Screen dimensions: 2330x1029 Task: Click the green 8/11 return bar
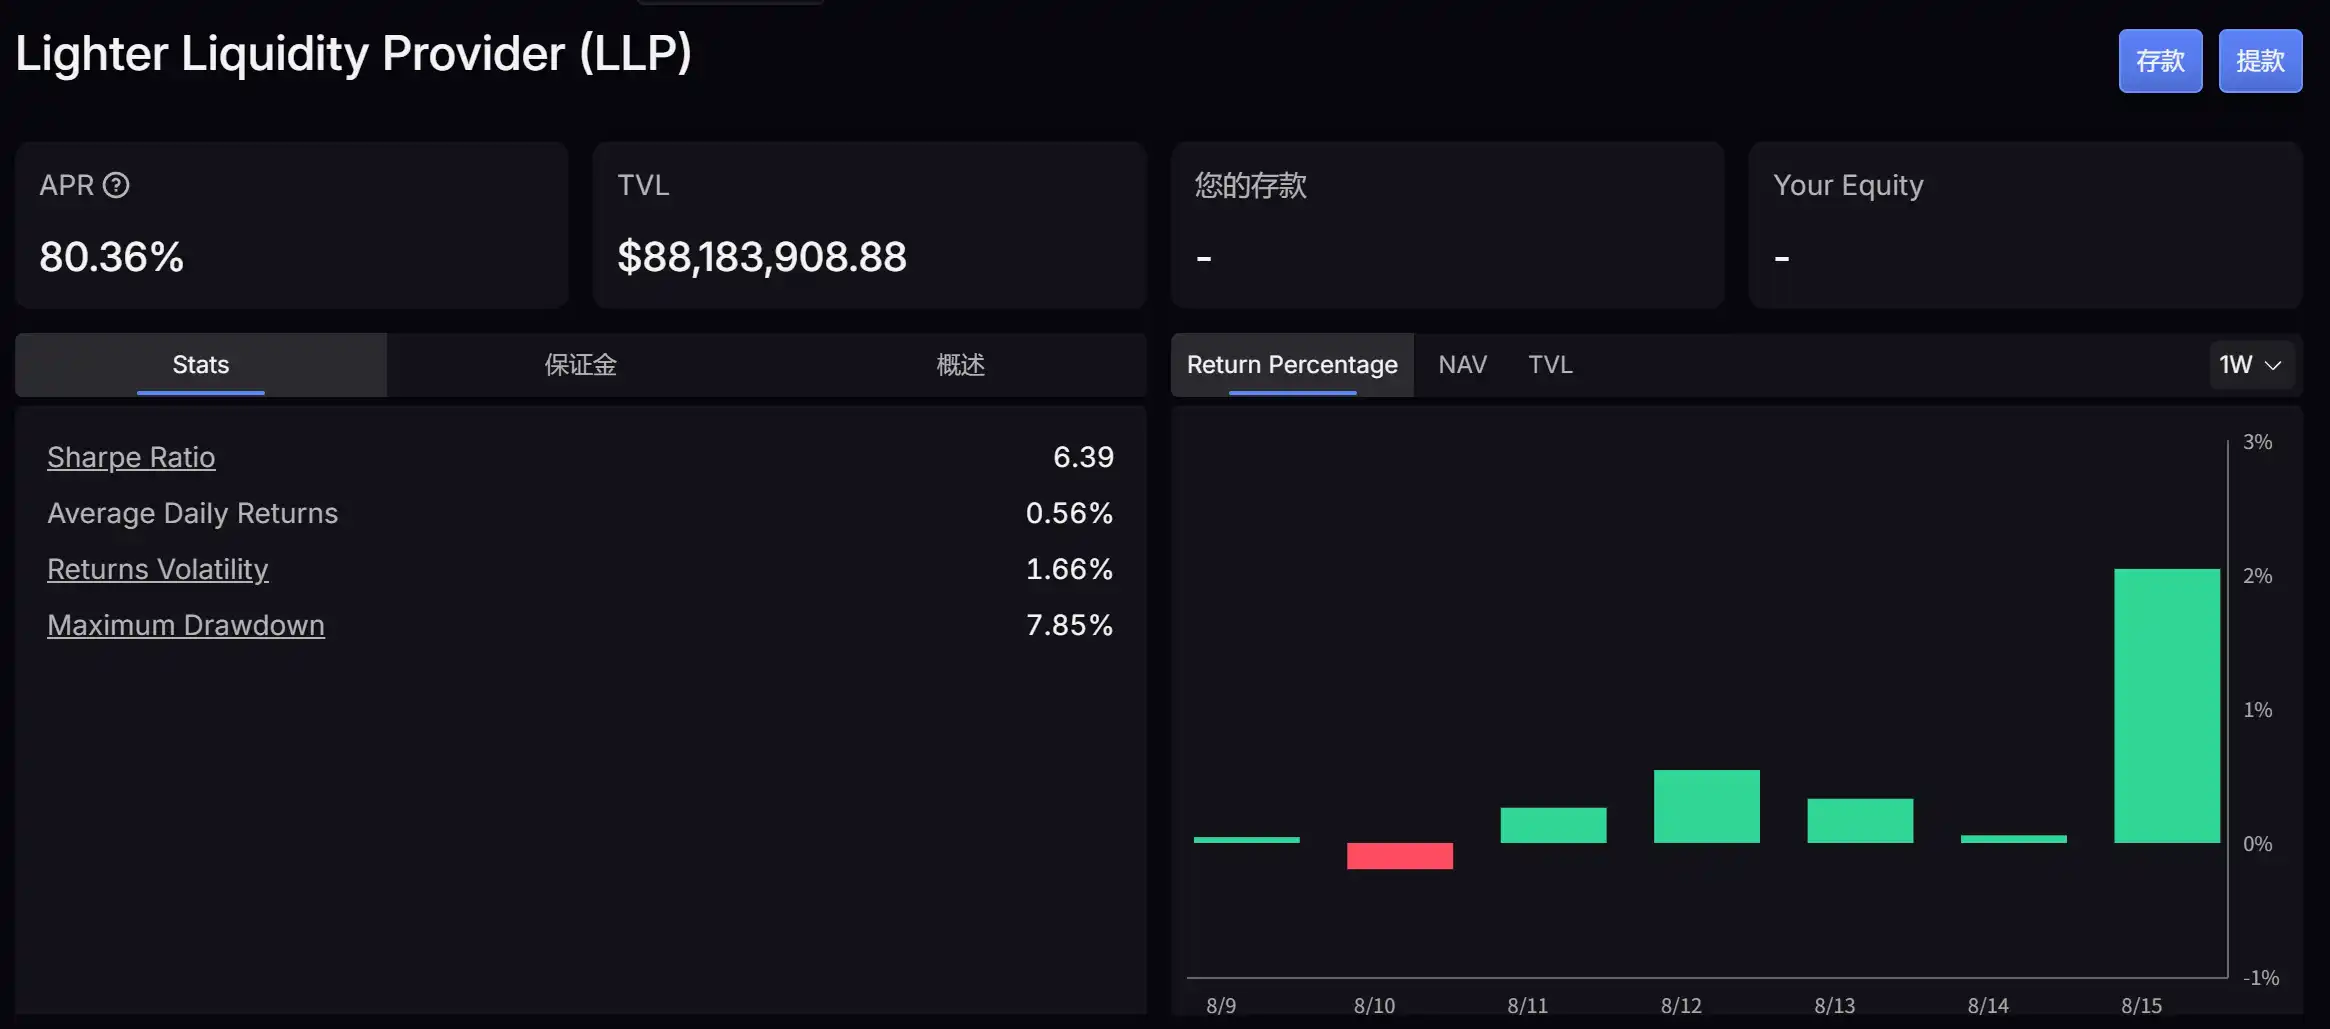coord(1553,825)
